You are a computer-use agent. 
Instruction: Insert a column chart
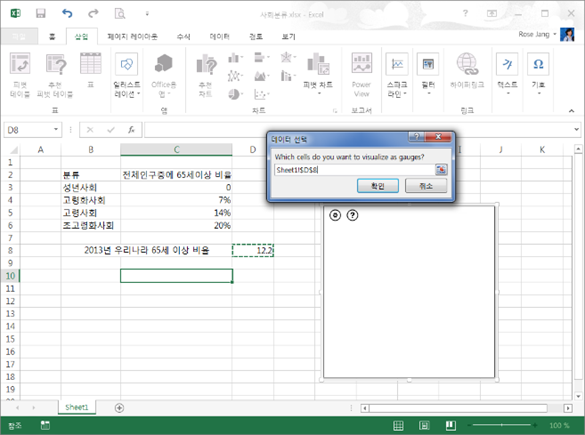(235, 57)
